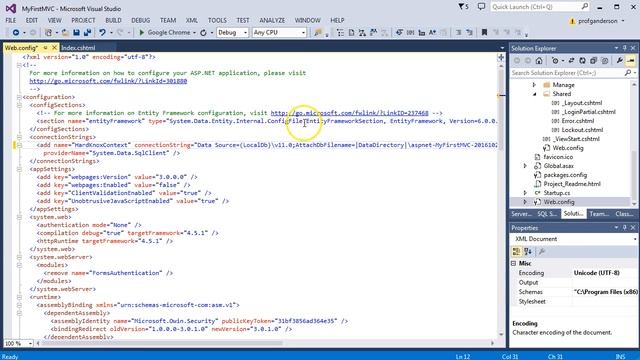Collapse the configuration element outline
Image resolution: width=640 pixels, height=360 pixels.
(19, 97)
